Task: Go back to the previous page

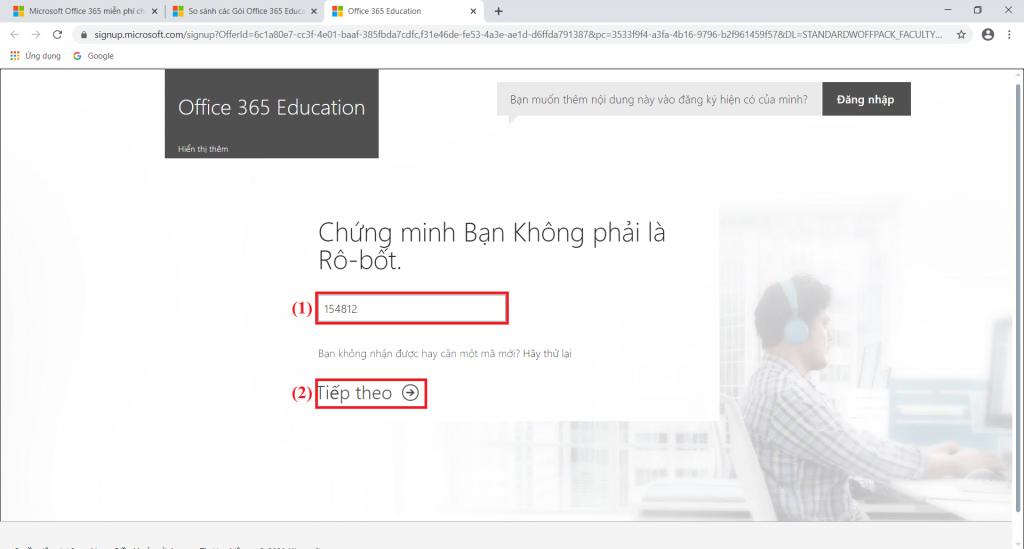Action: point(14,35)
